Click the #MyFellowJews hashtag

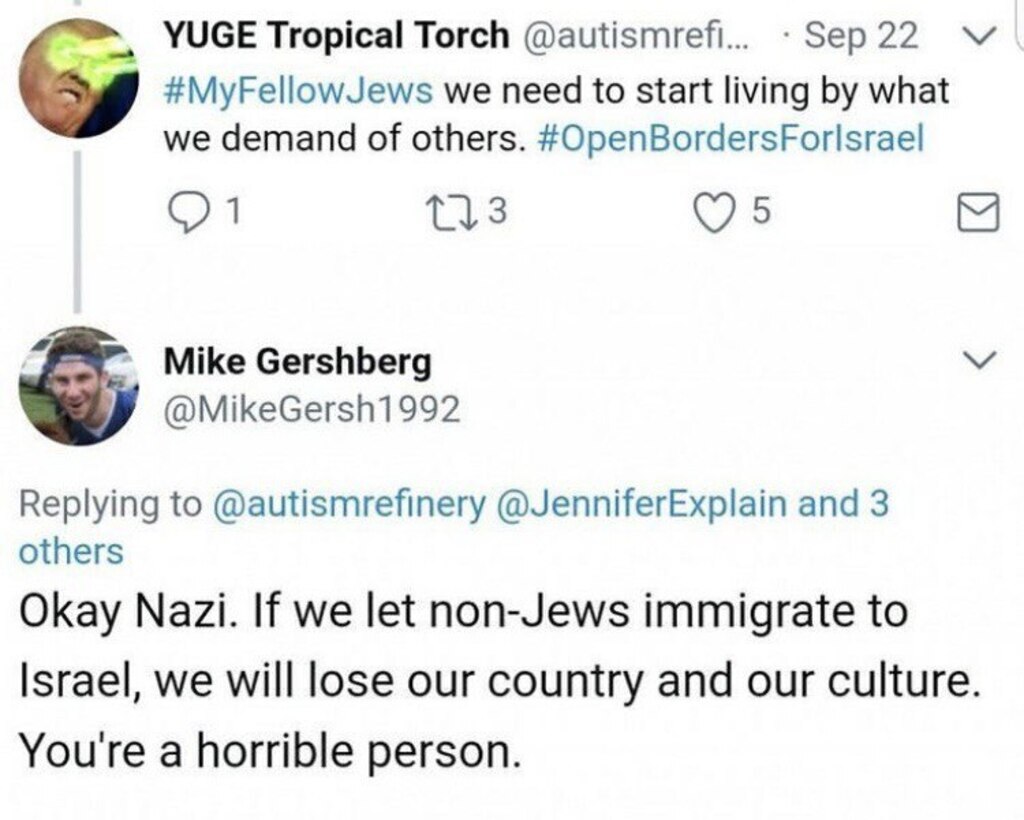tap(297, 91)
